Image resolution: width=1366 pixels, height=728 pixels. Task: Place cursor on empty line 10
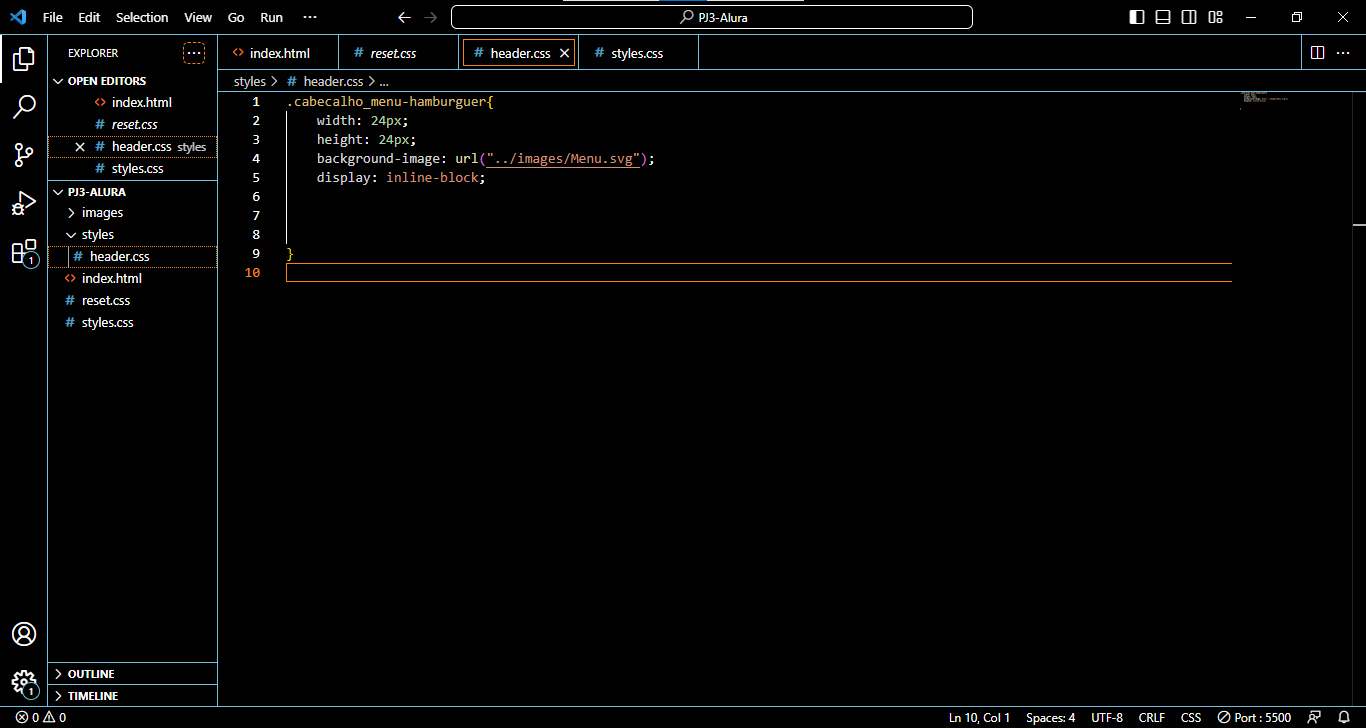(x=758, y=273)
